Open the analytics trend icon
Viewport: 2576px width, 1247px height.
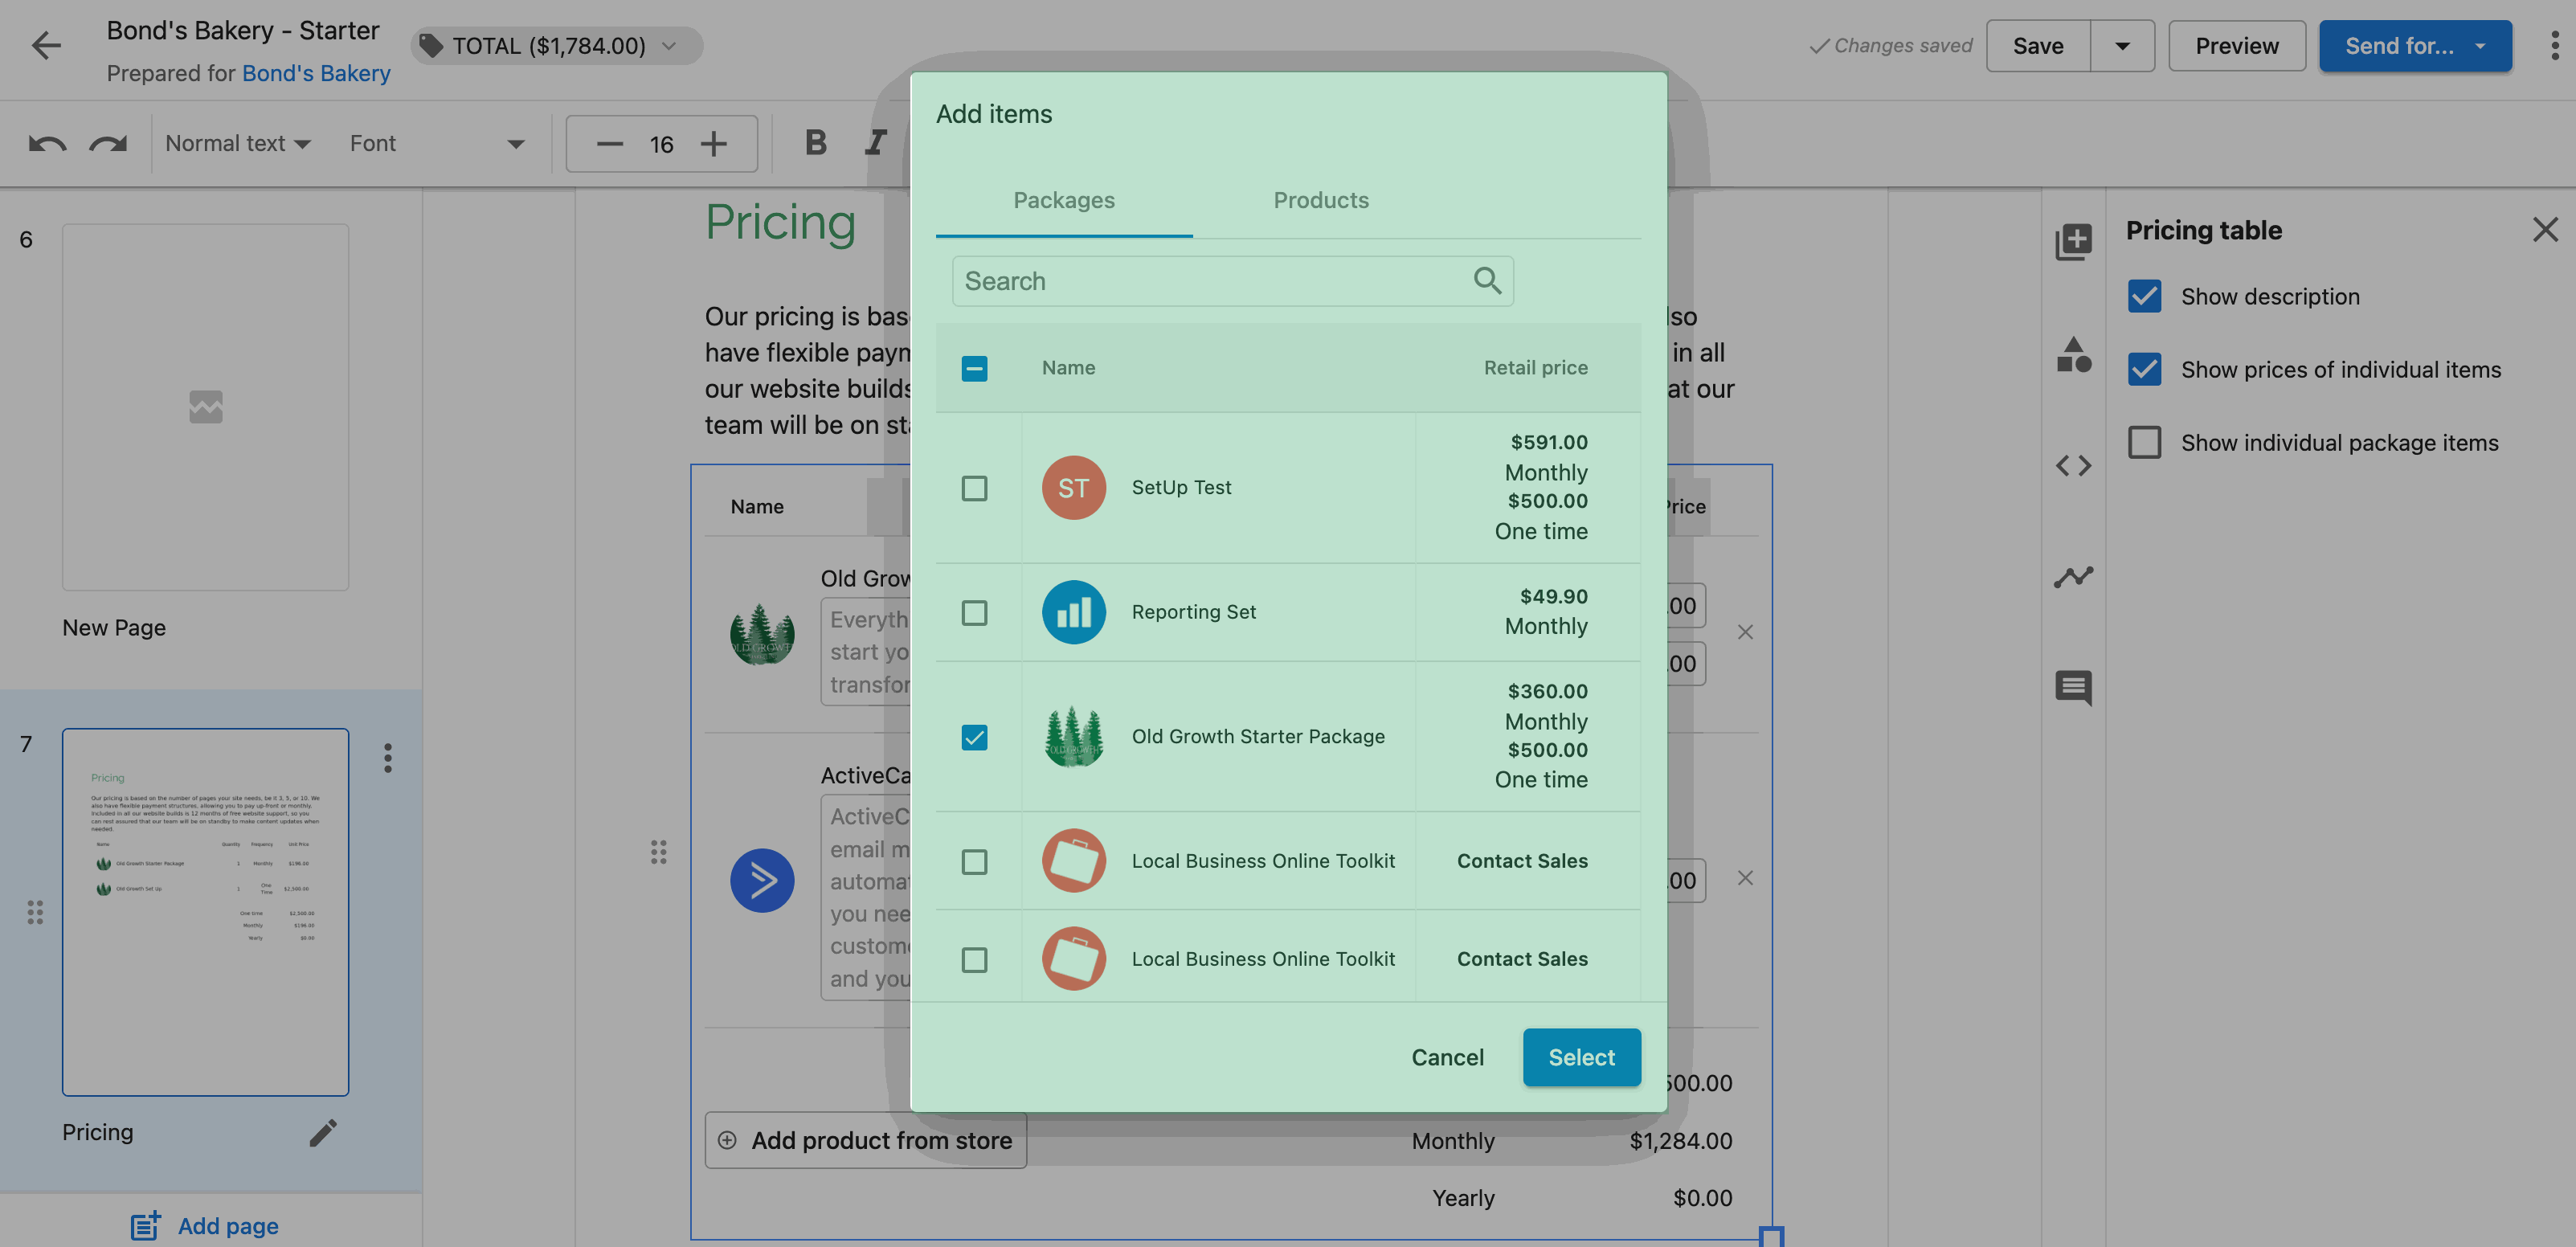[x=2073, y=576]
